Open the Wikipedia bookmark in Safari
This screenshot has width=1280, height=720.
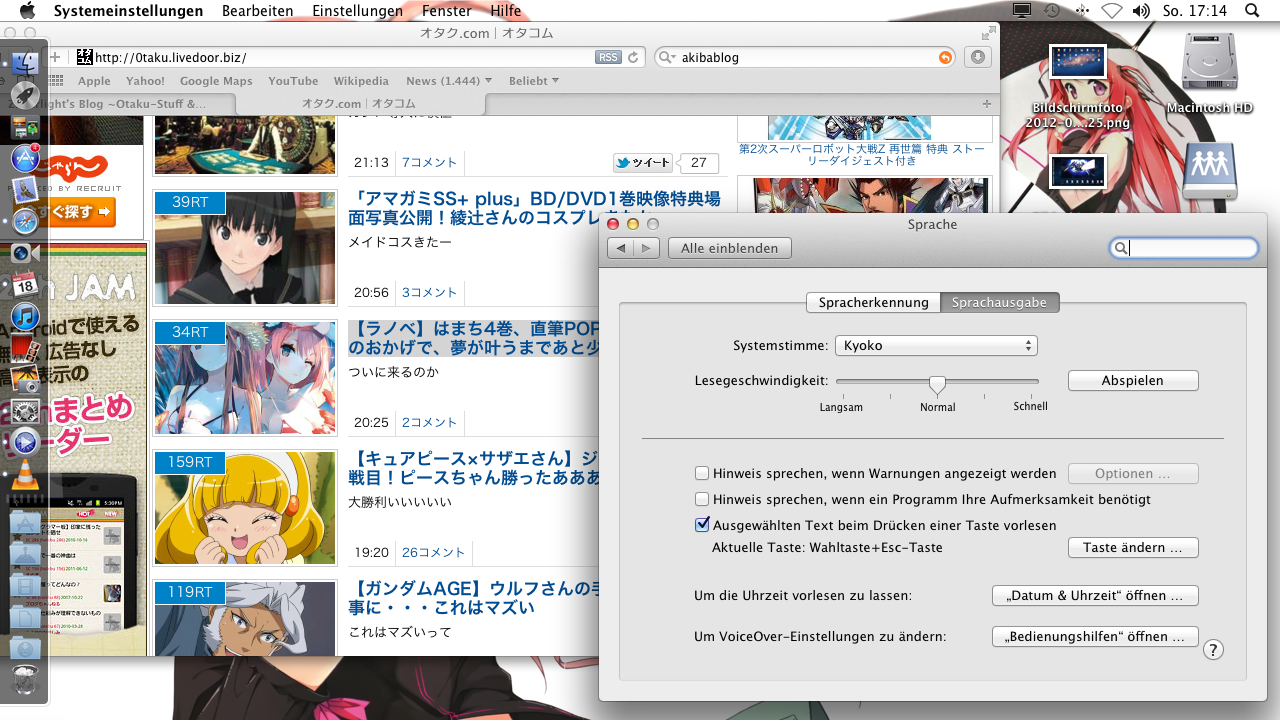coord(361,81)
